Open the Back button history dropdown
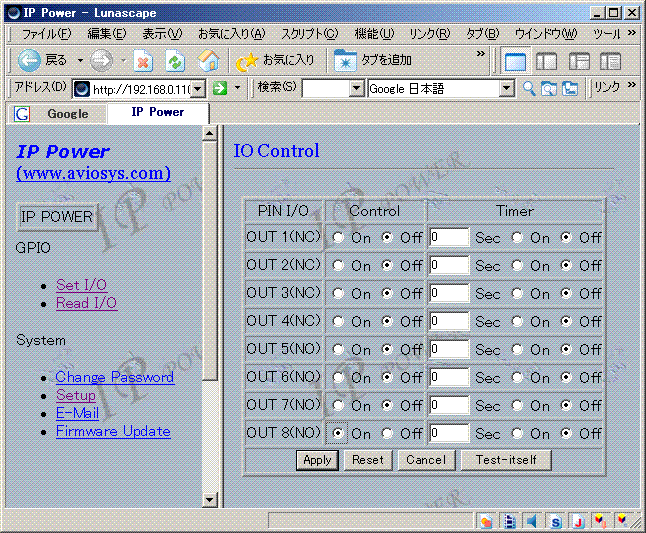This screenshot has width=646, height=533. pyautogui.click(x=80, y=61)
